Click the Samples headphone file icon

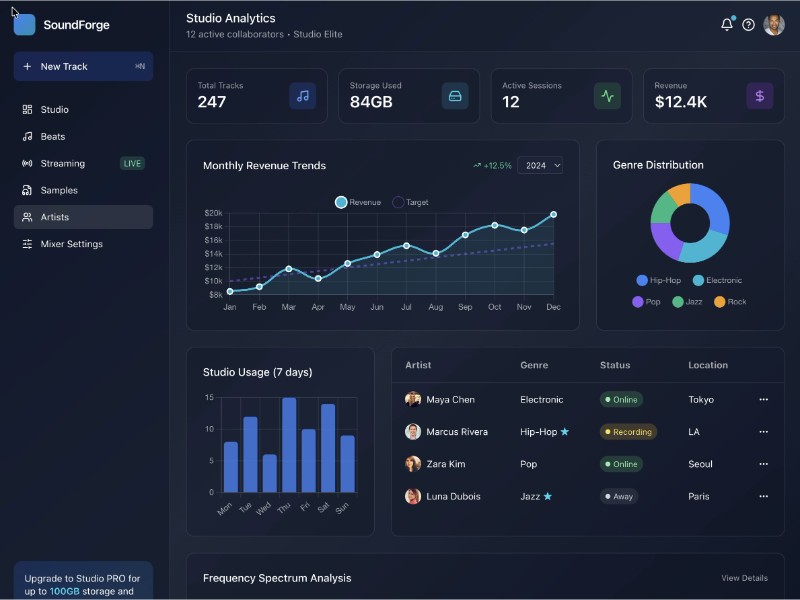coord(27,190)
